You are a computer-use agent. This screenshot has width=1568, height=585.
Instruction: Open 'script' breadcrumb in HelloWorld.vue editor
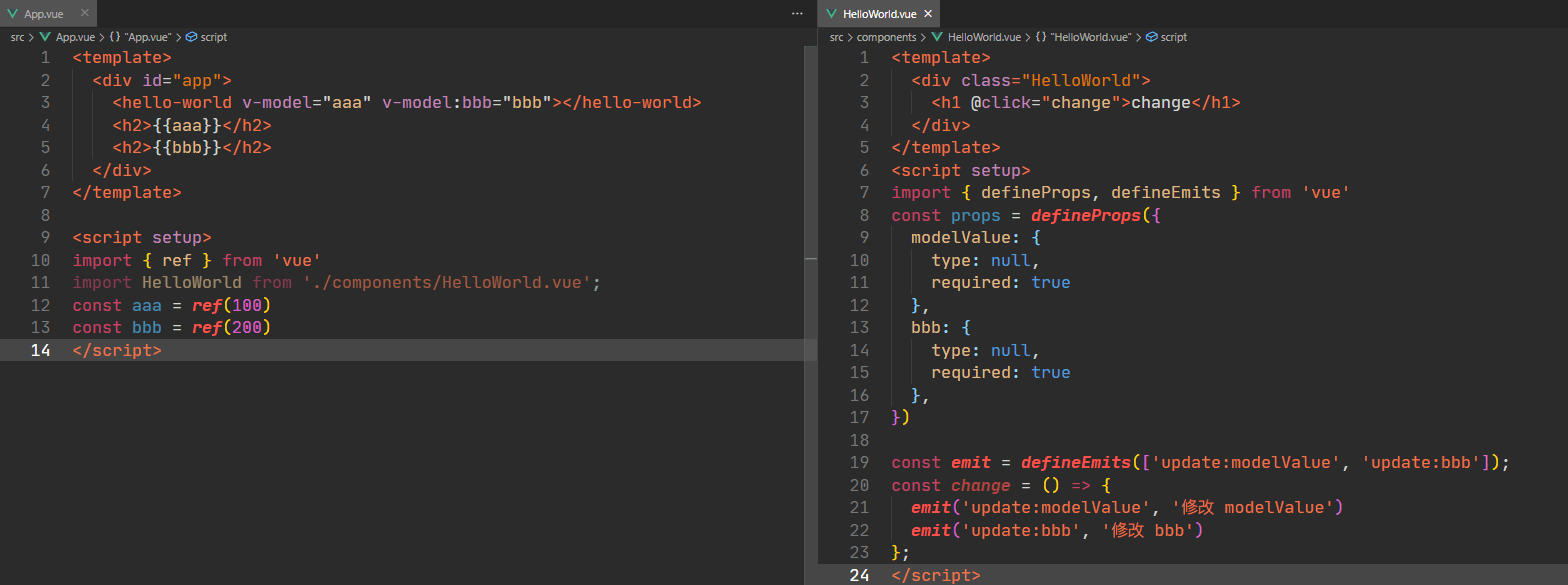coord(1174,37)
